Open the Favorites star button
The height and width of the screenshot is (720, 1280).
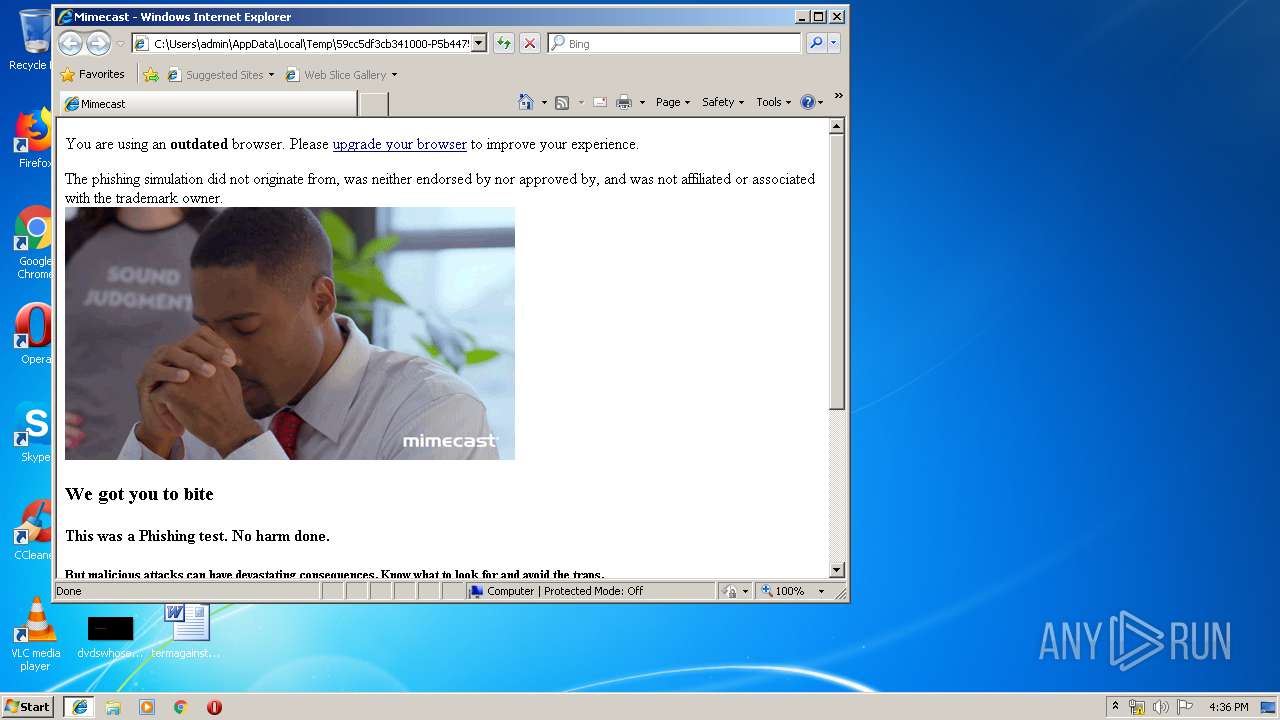pyautogui.click(x=92, y=74)
